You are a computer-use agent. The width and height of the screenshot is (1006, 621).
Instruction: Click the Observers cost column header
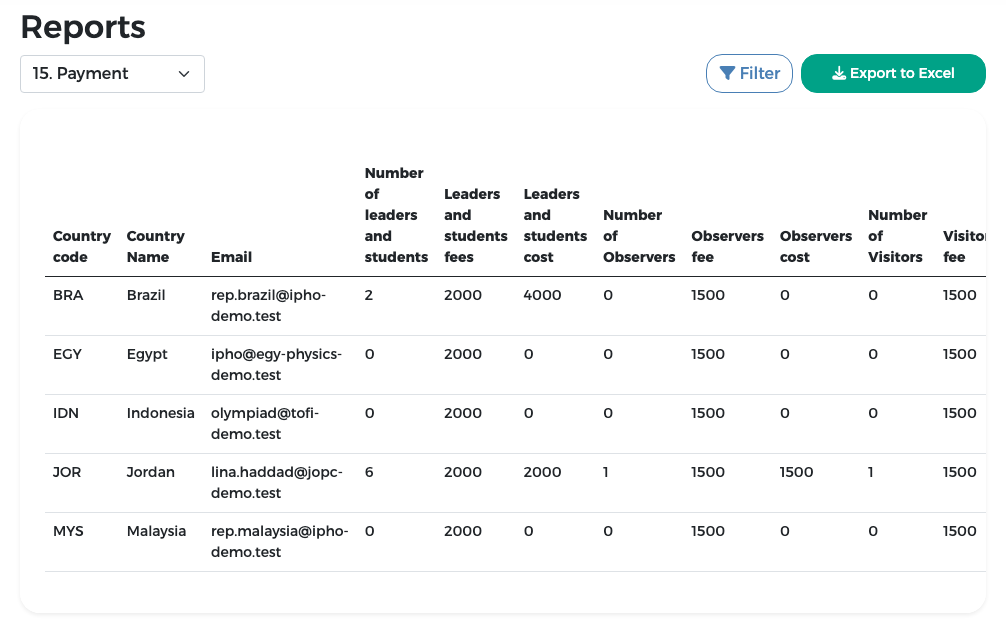point(816,246)
